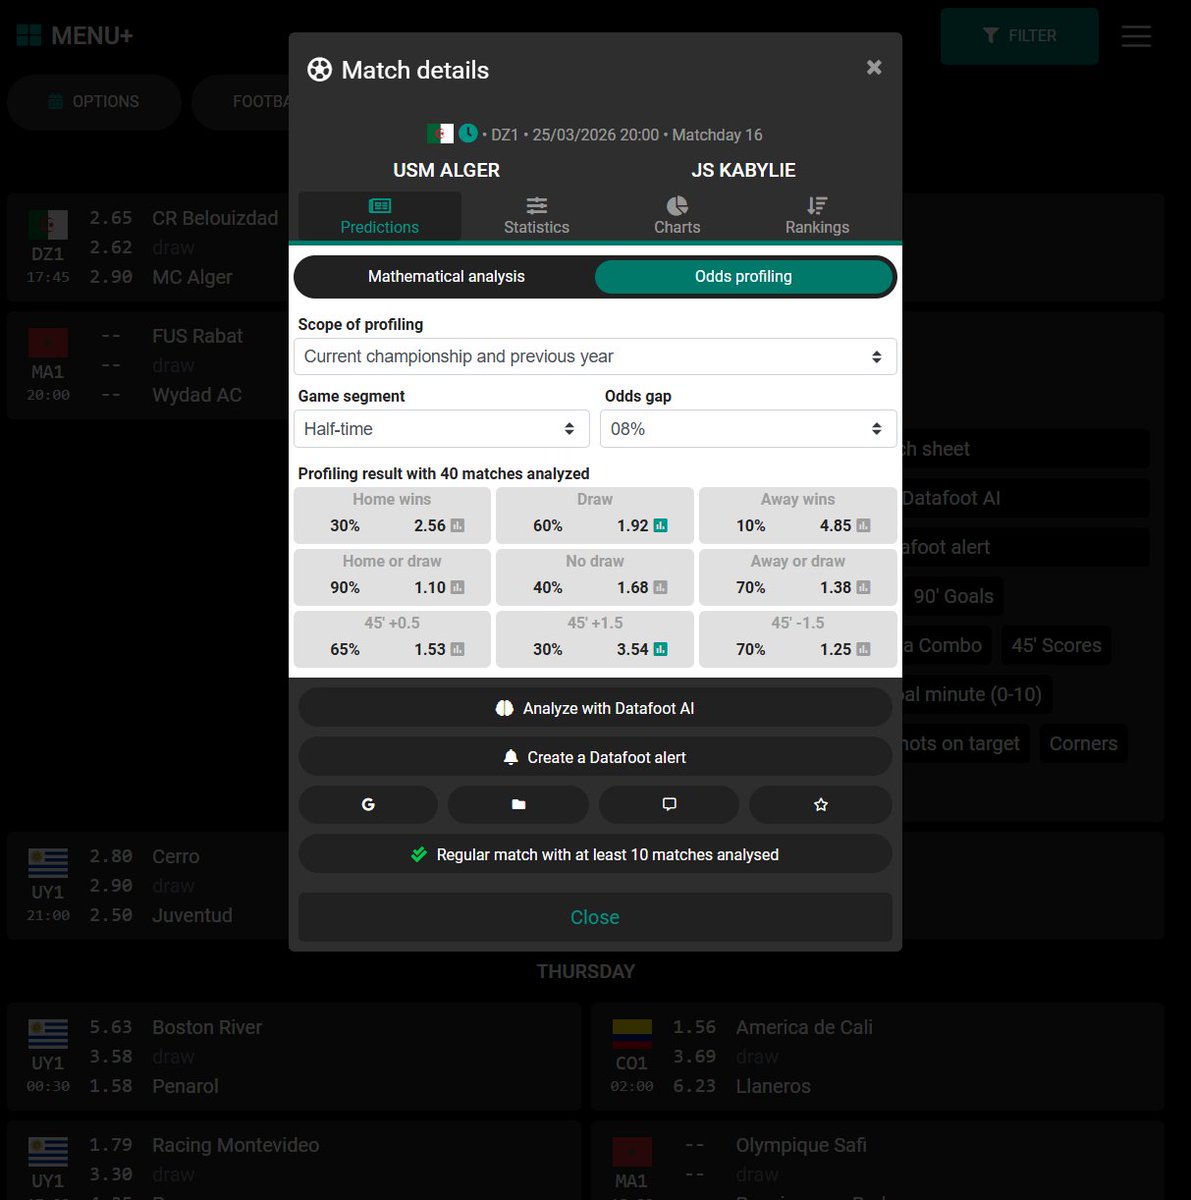Open Olympique Safi match row
Viewport: 1191px width, 1200px height.
(877, 1161)
